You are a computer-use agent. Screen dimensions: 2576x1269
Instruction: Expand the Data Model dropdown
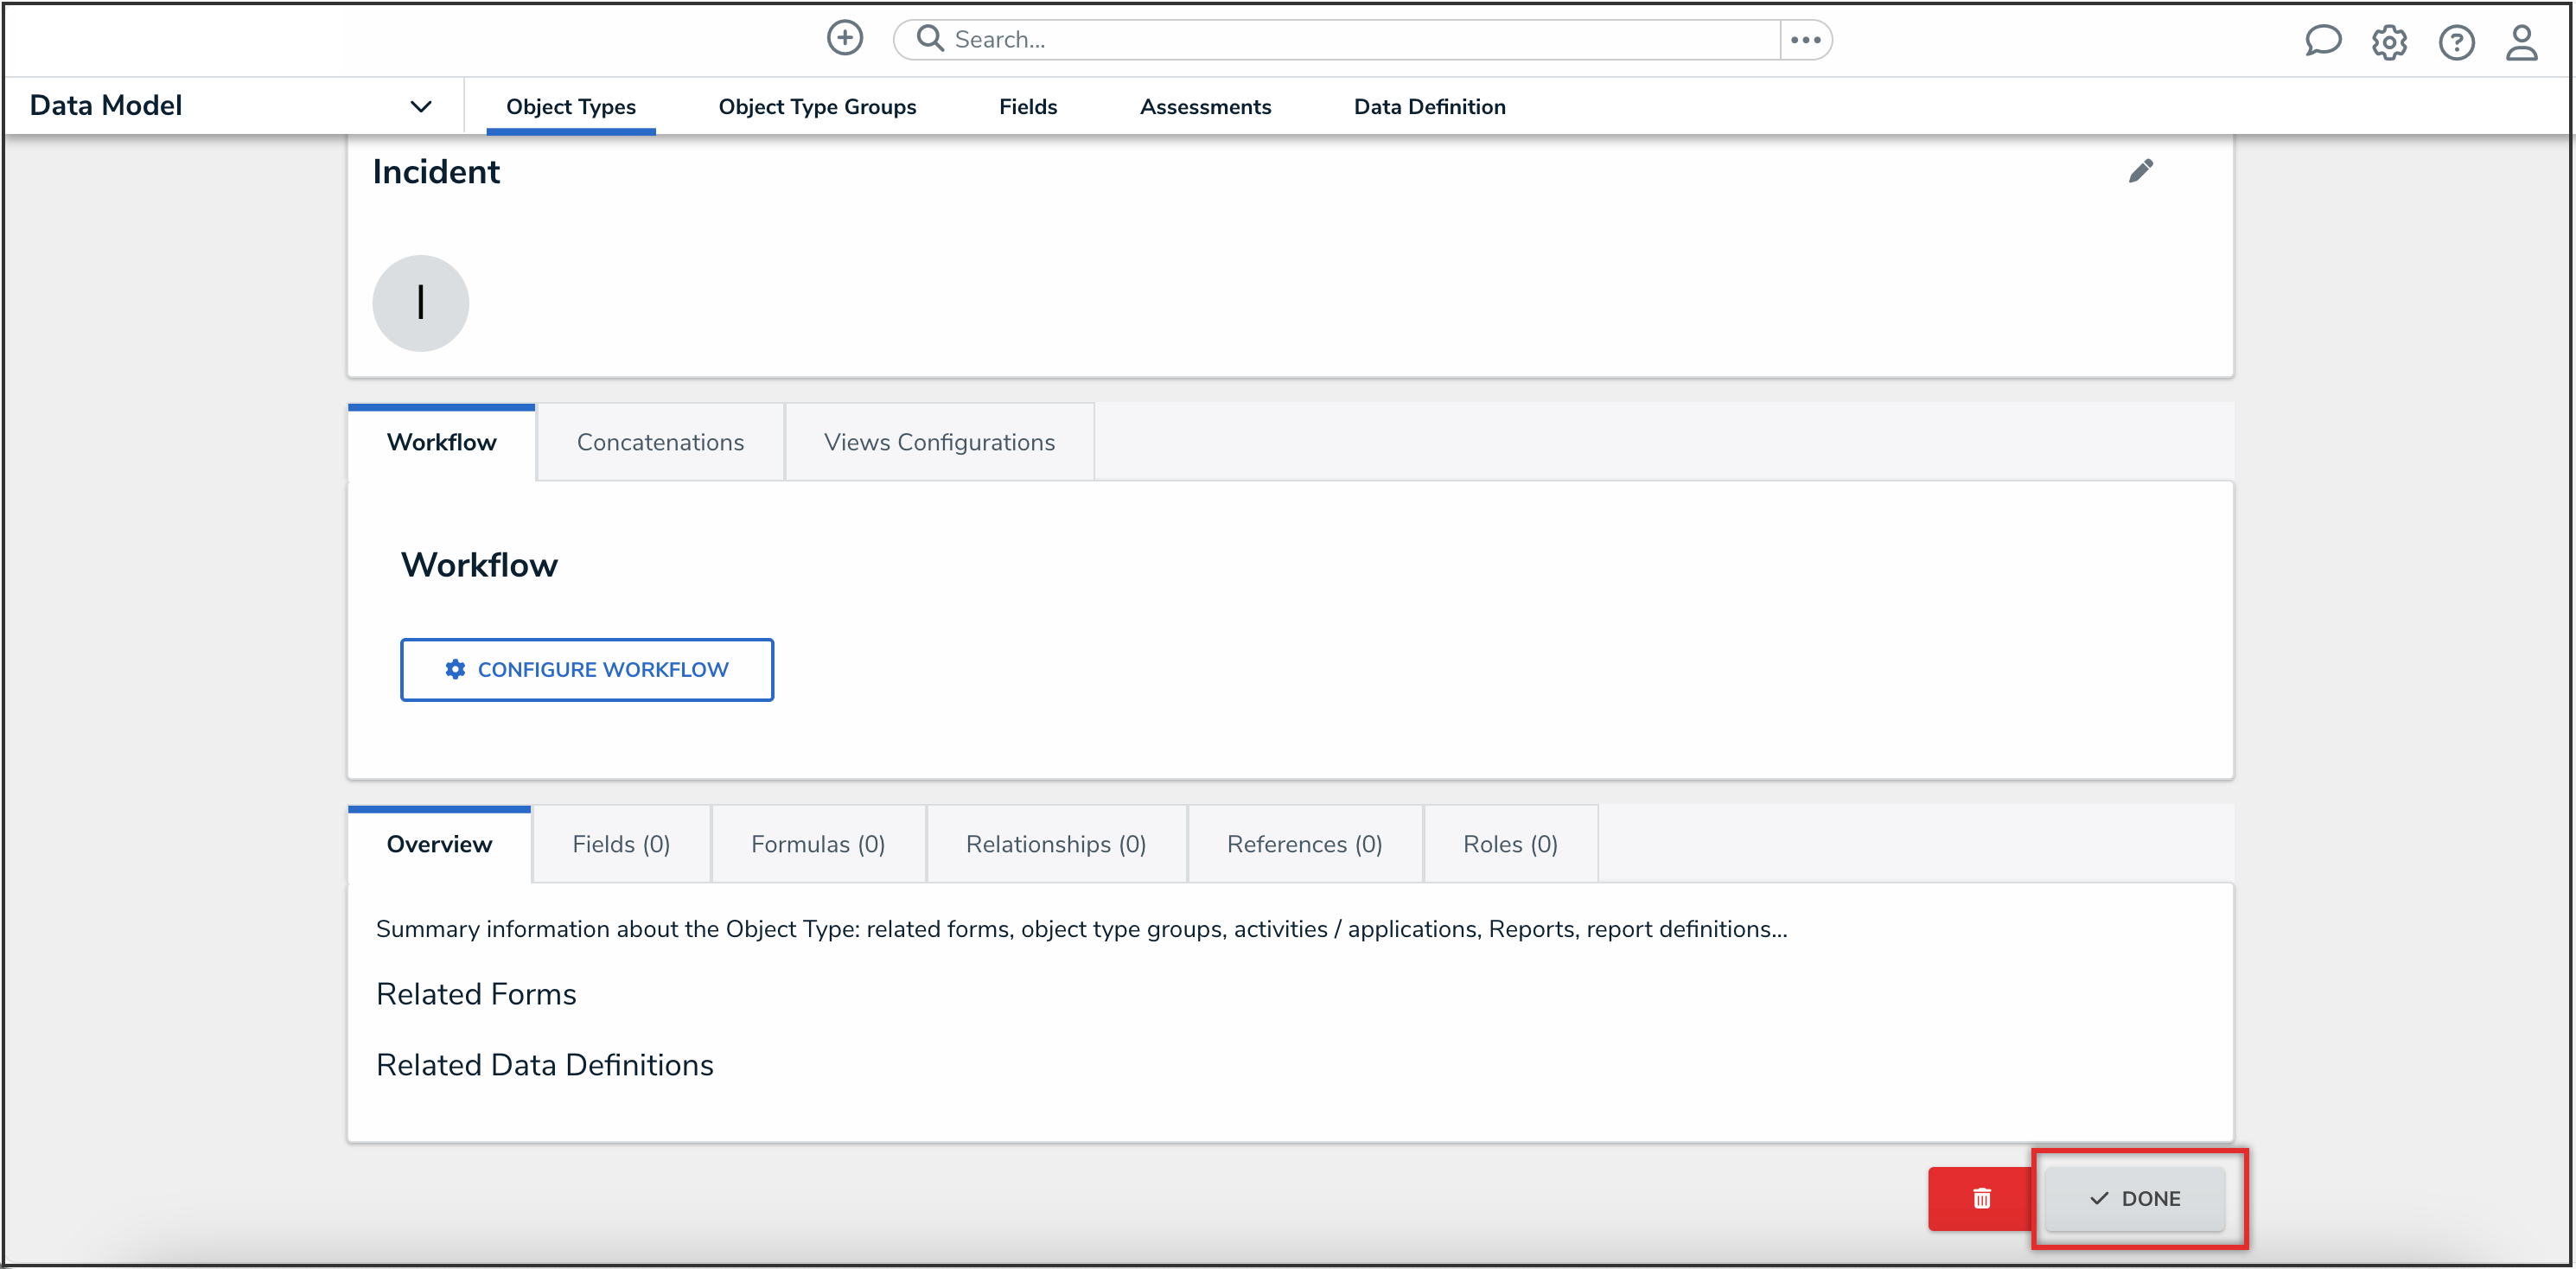[421, 106]
